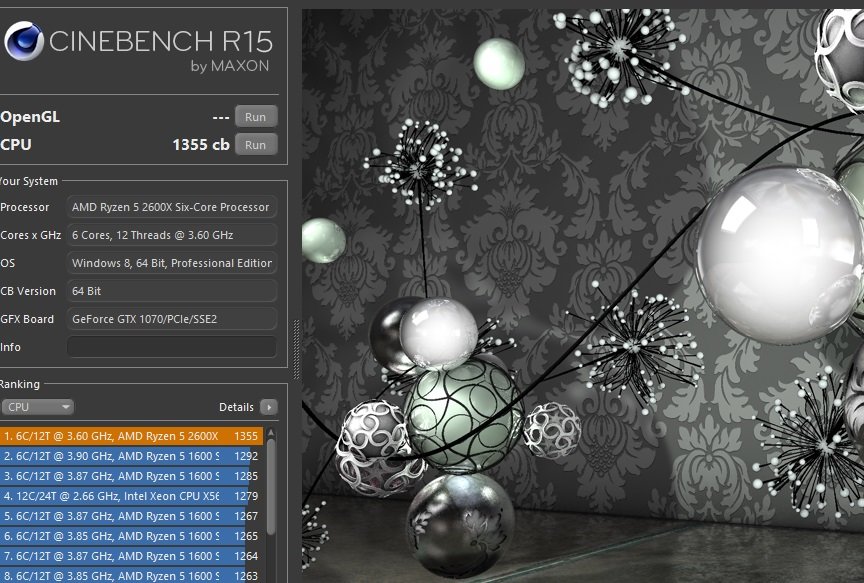Image resolution: width=864 pixels, height=583 pixels.
Task: Run the OpenGL benchmark
Action: tap(256, 117)
